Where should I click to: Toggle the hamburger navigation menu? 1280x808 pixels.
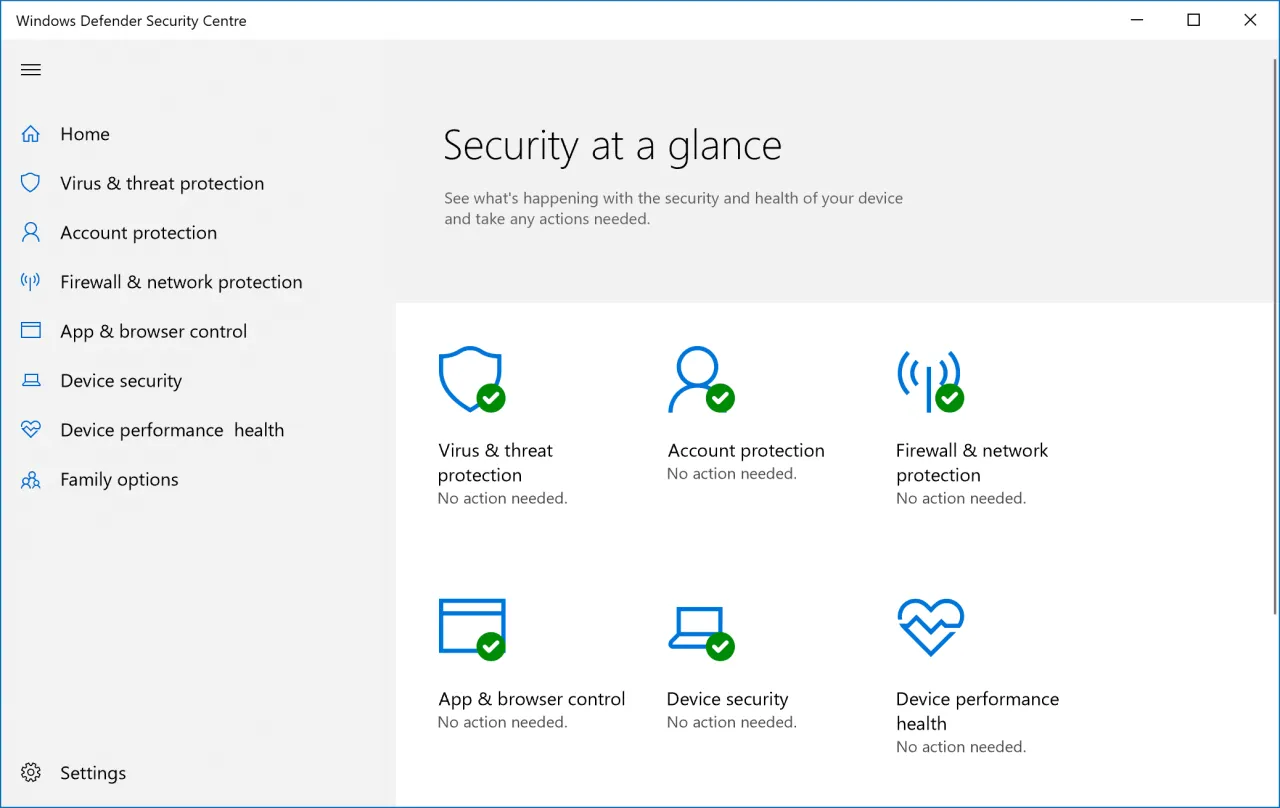coord(30,69)
